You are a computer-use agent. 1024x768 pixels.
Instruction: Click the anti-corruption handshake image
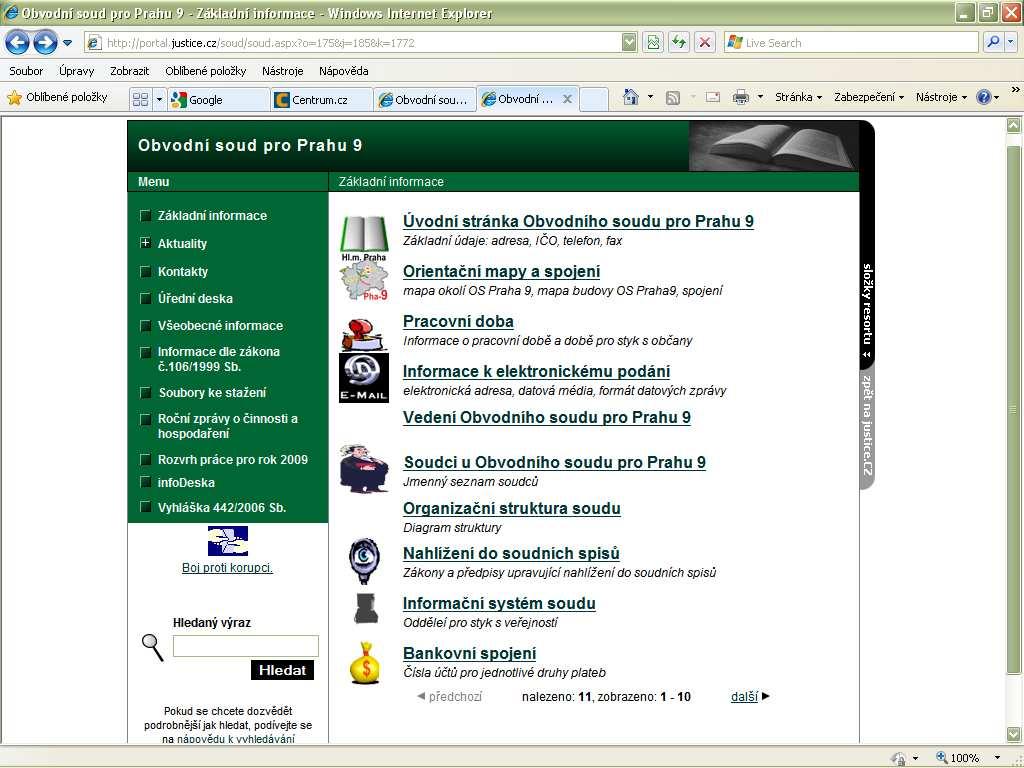pyautogui.click(x=227, y=541)
